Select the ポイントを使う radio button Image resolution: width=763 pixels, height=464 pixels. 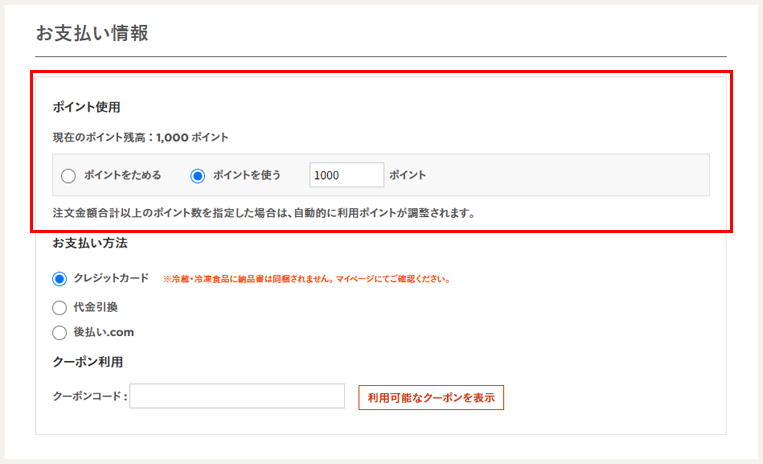[198, 176]
